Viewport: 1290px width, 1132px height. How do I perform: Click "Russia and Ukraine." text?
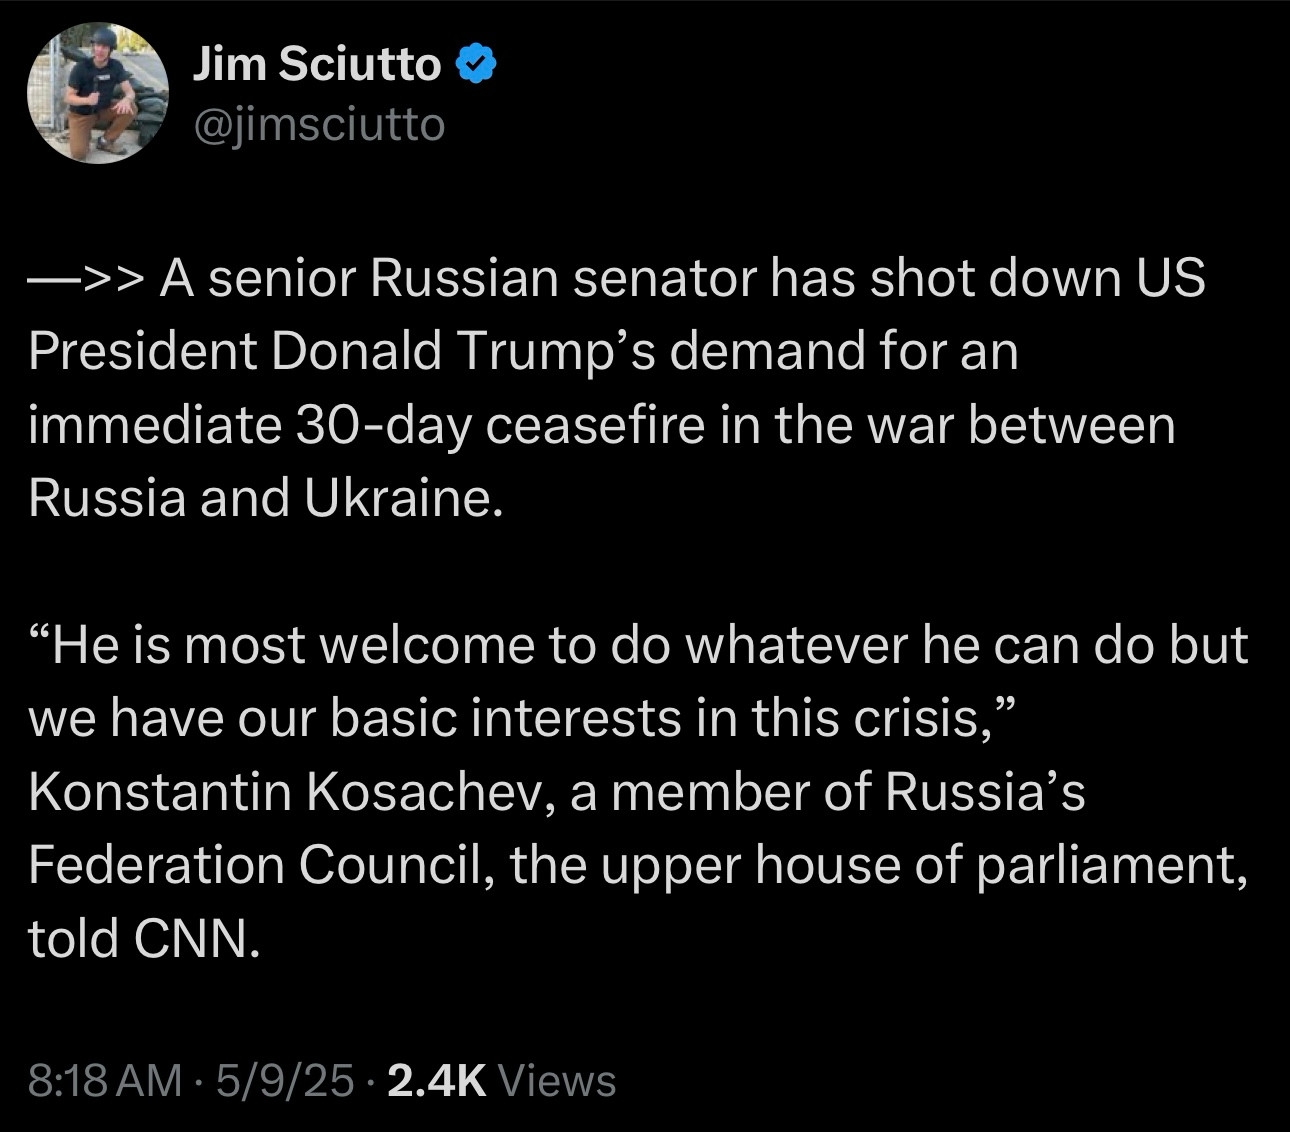click(263, 498)
